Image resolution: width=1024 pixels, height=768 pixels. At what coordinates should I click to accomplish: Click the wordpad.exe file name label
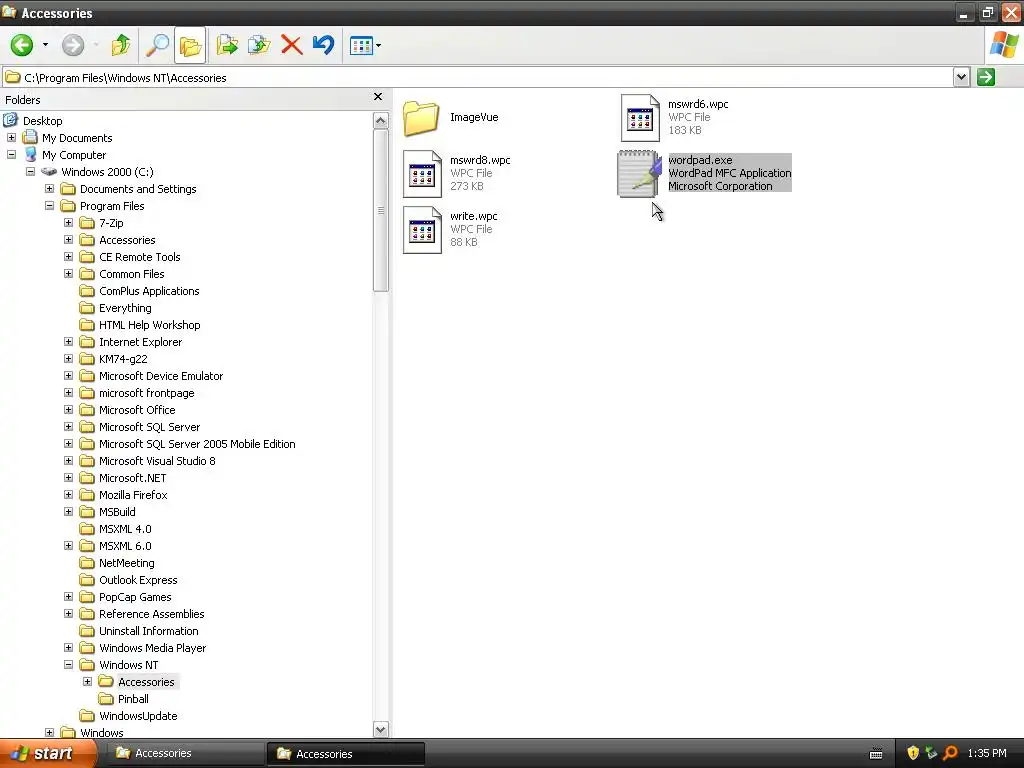pos(700,160)
